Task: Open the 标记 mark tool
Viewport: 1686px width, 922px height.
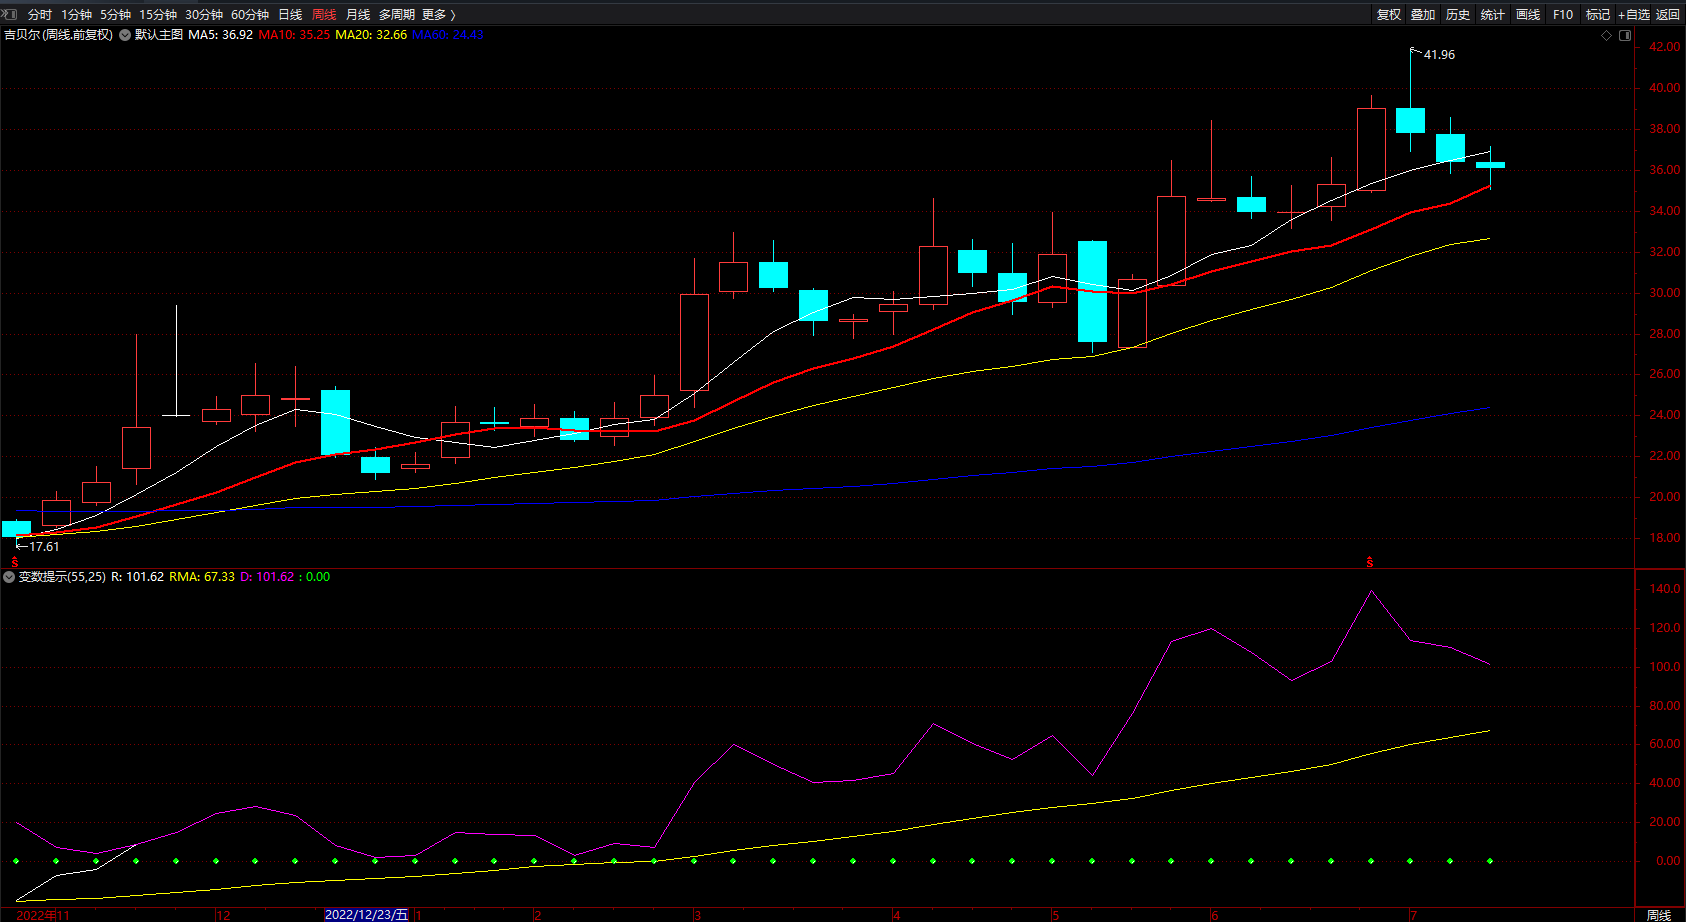Action: coord(1597,14)
